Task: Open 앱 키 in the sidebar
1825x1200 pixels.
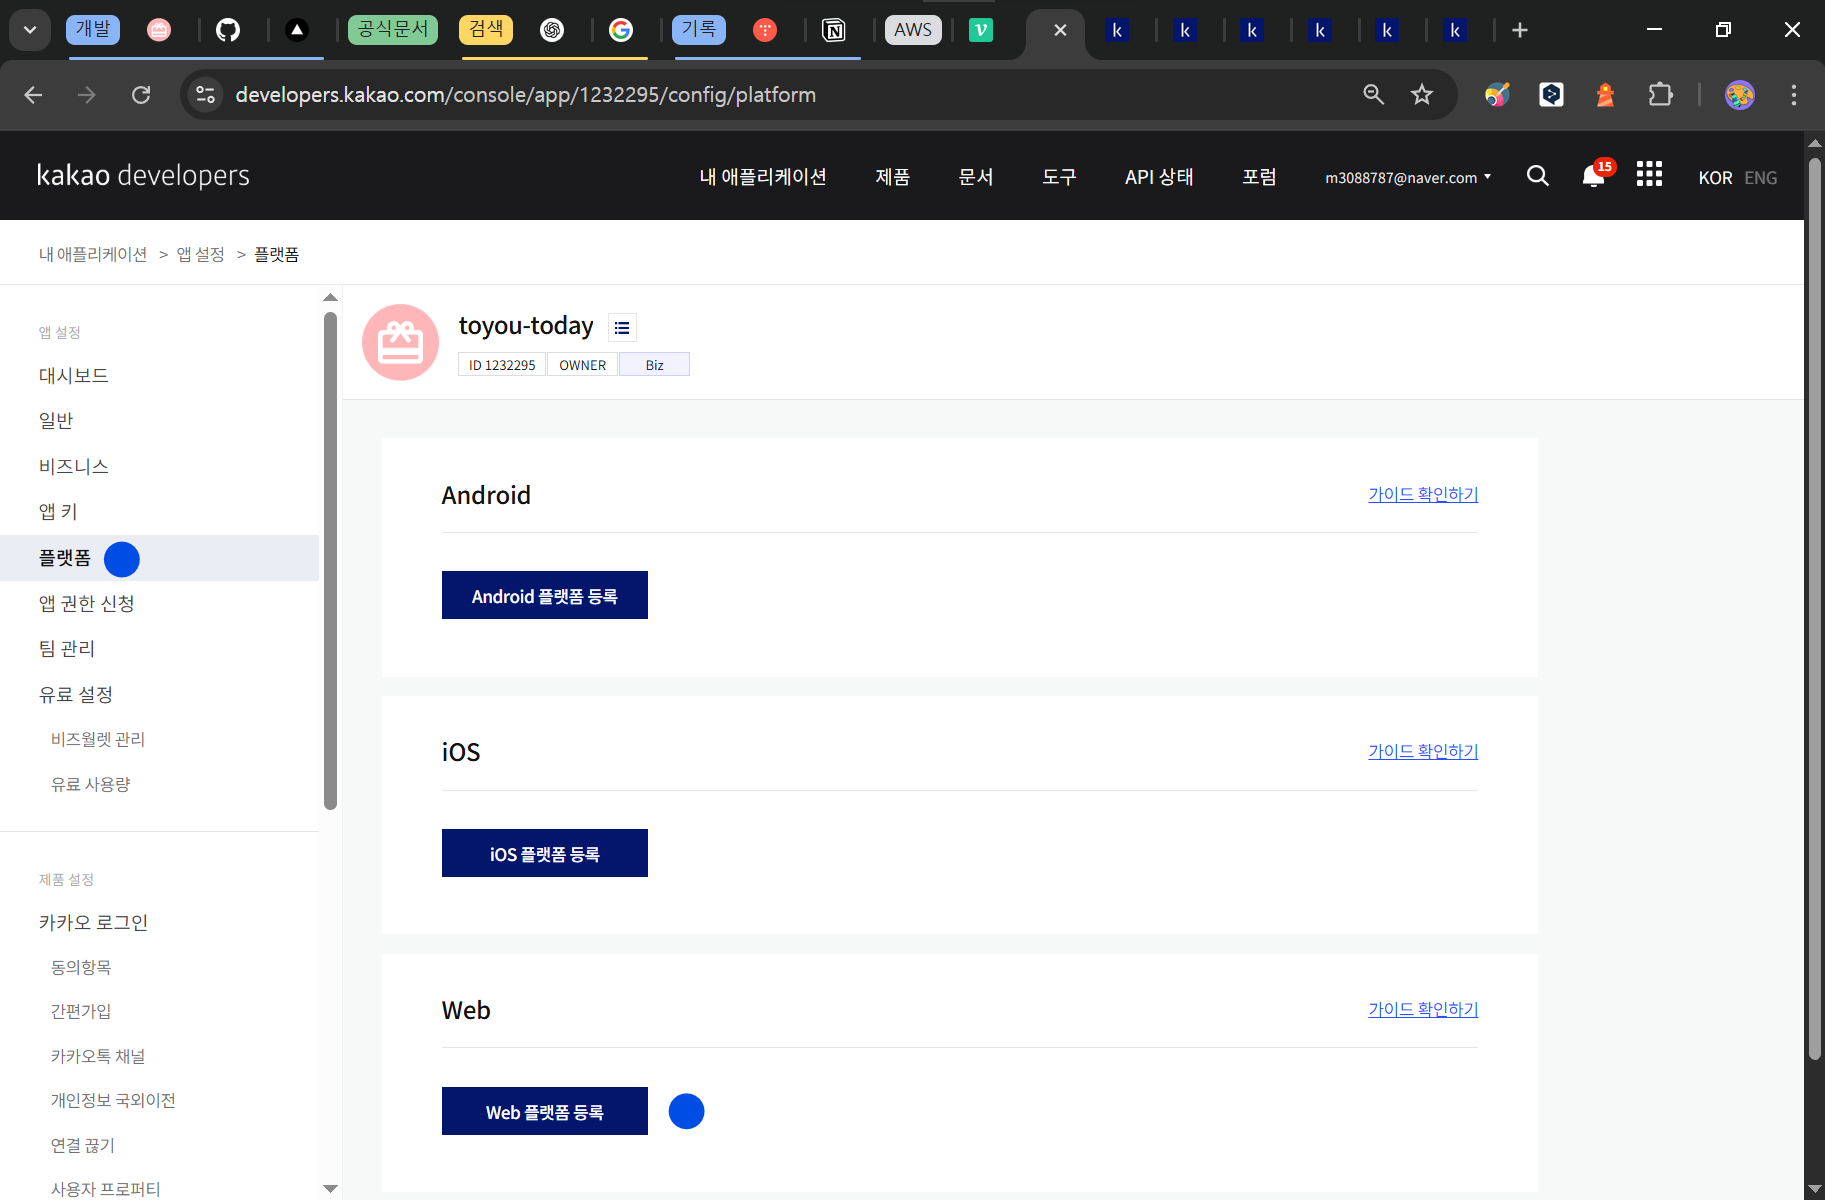Action: pyautogui.click(x=58, y=512)
